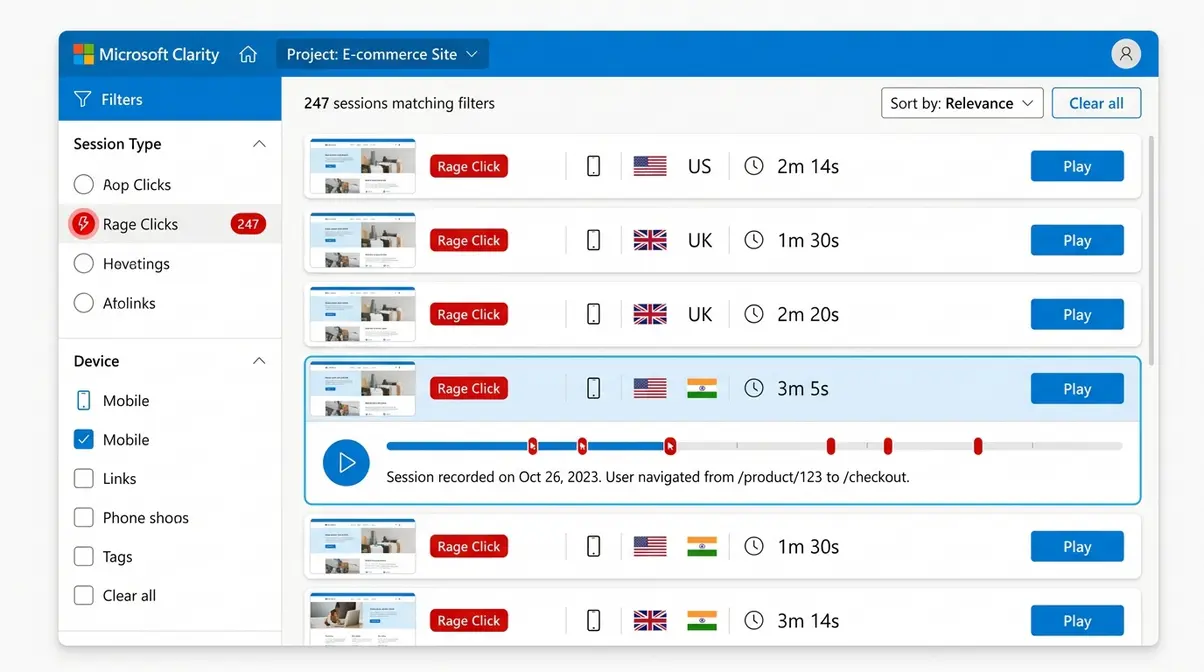The width and height of the screenshot is (1204, 672).
Task: Click the clock icon next to 3m 14s
Action: click(x=754, y=620)
